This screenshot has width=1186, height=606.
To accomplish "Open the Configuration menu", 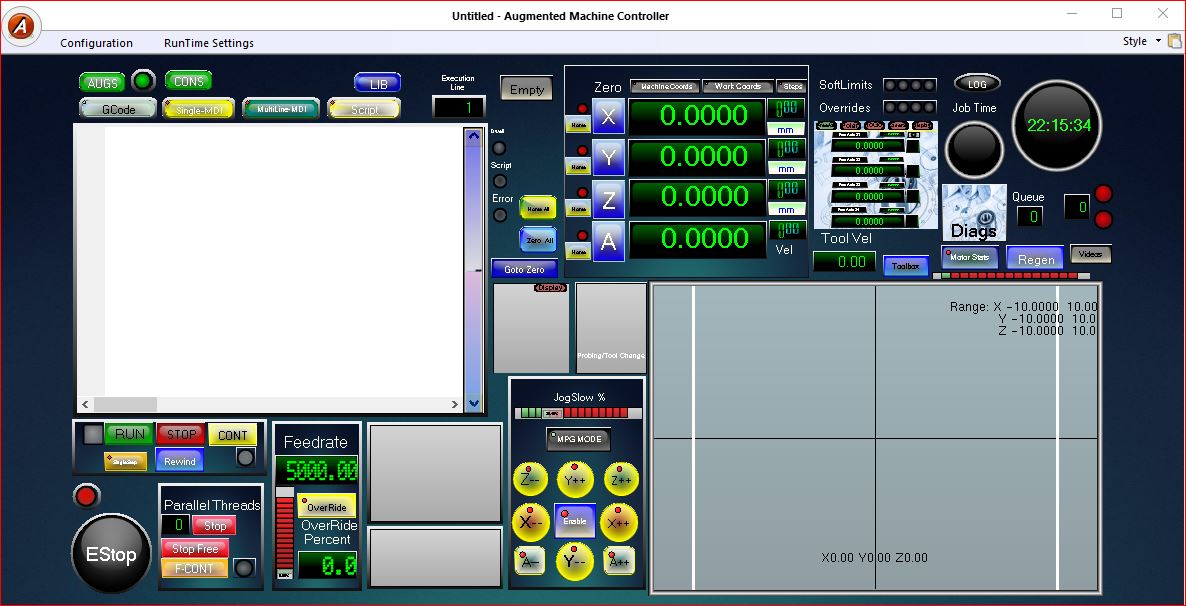I will [96, 43].
